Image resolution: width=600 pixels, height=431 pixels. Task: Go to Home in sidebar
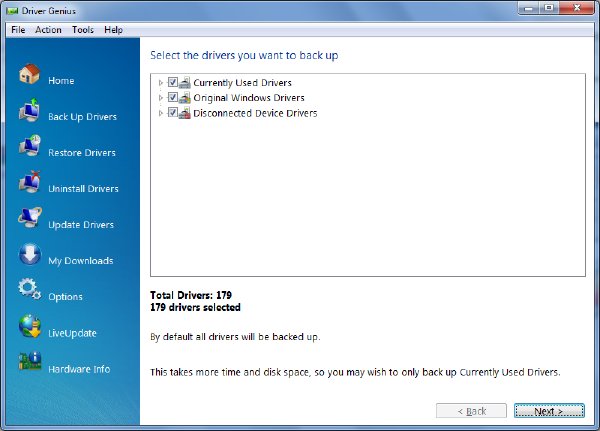(x=61, y=81)
